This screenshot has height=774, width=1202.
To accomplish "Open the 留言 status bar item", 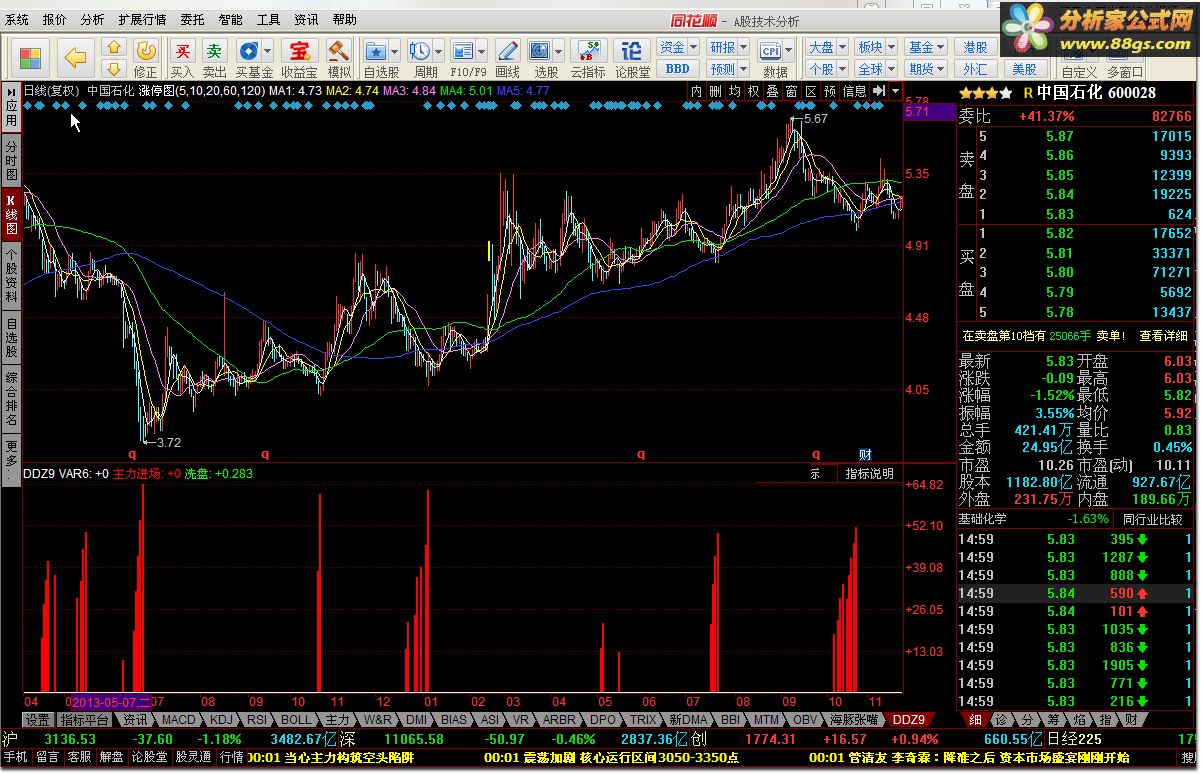I will click(48, 757).
